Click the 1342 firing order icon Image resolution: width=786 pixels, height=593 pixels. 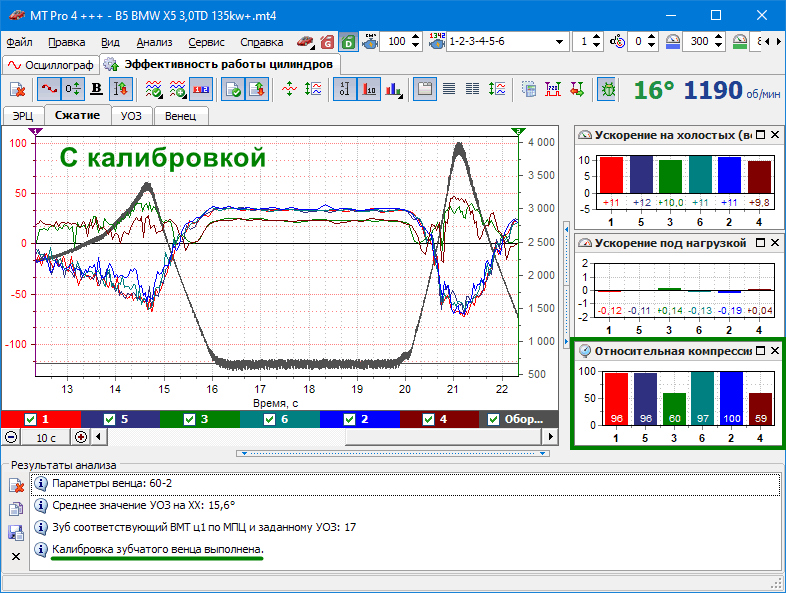coord(437,41)
